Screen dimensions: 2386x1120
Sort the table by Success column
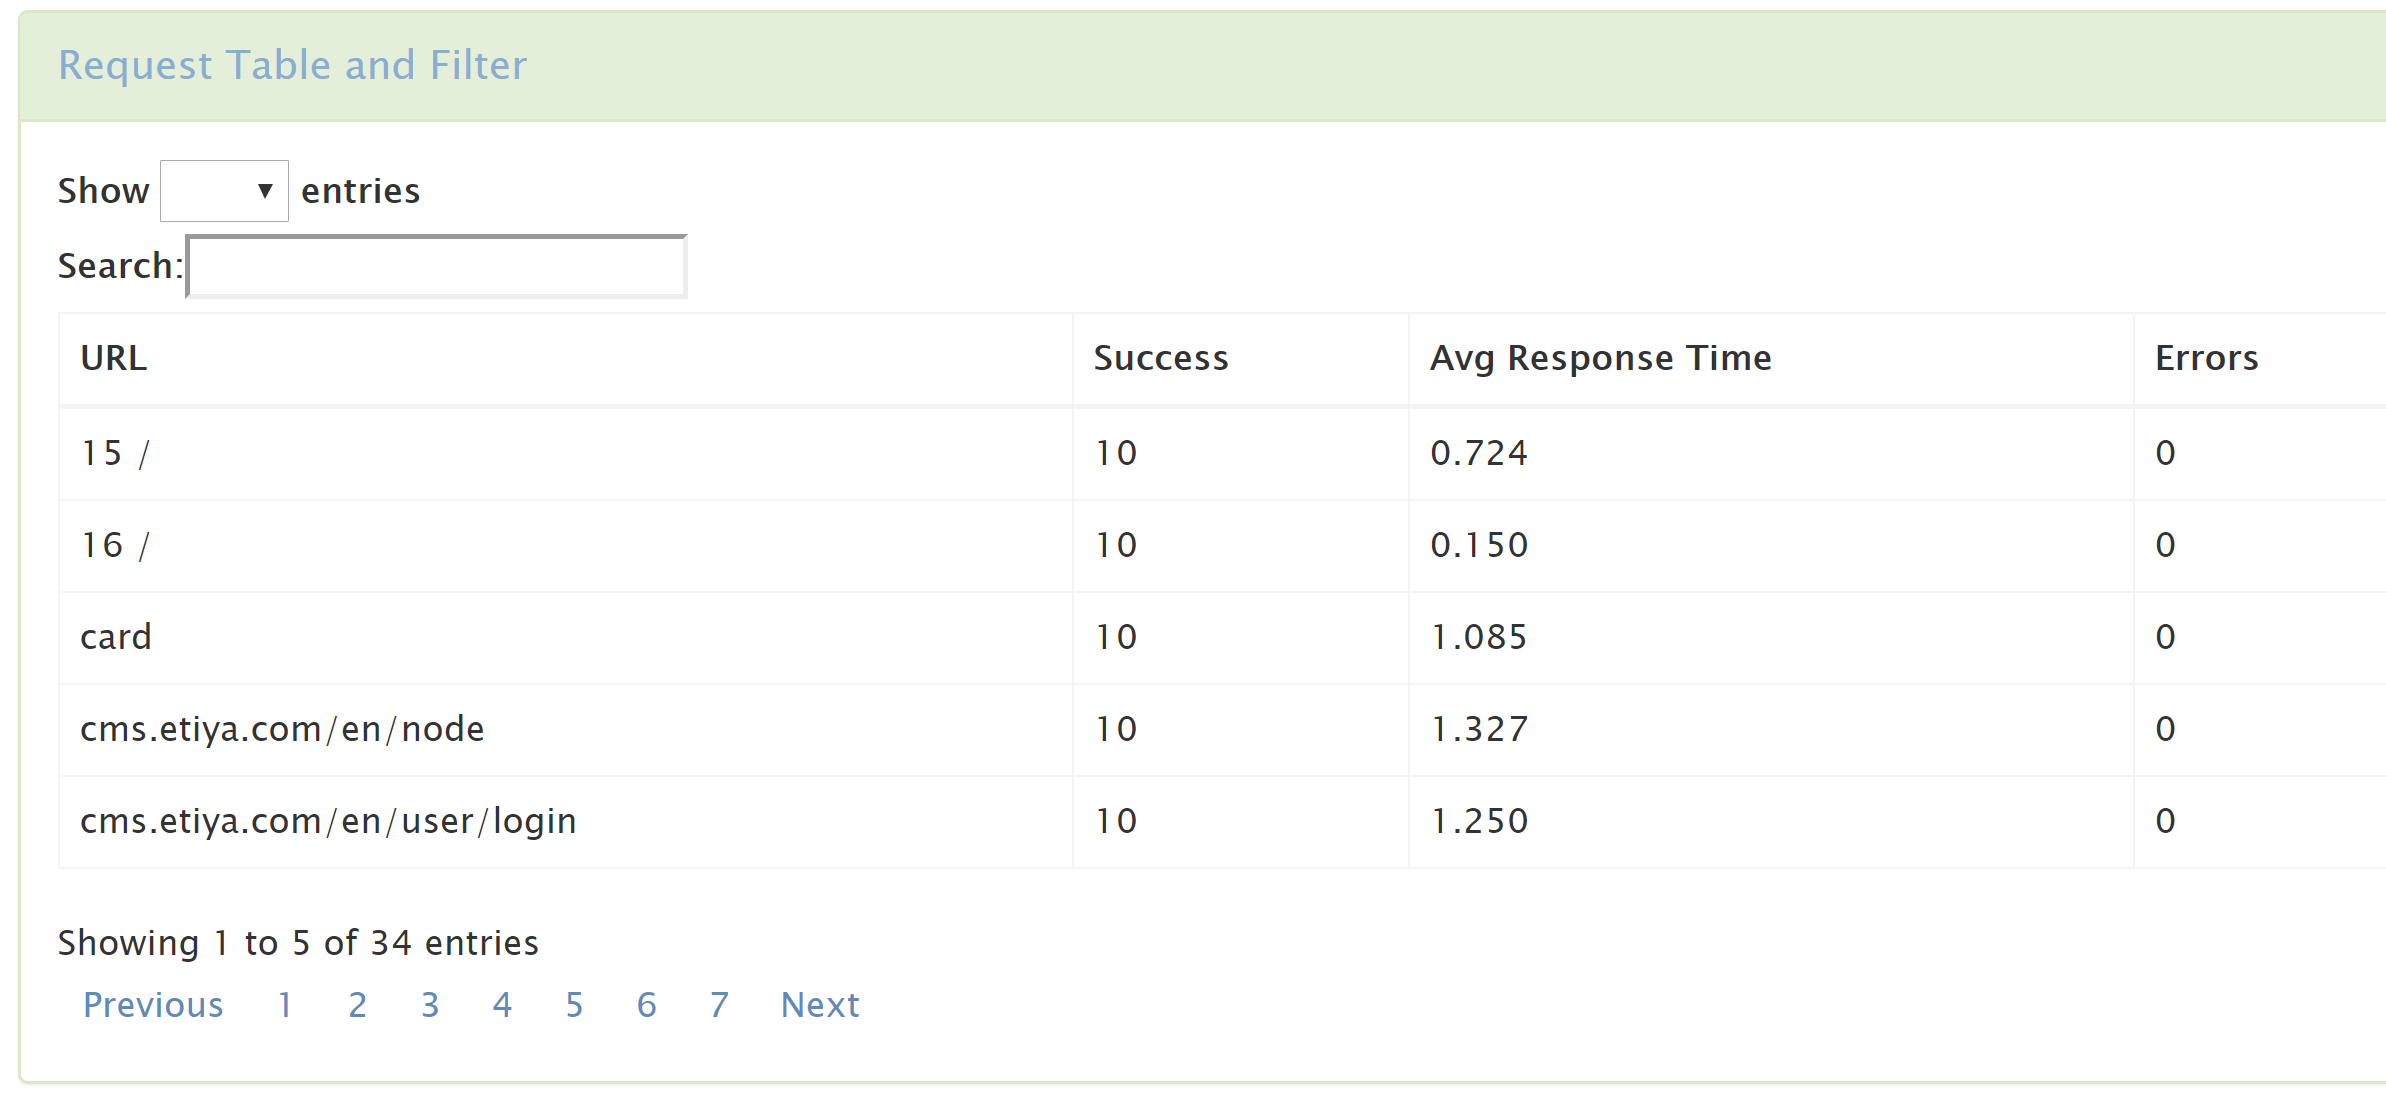pyautogui.click(x=1160, y=357)
